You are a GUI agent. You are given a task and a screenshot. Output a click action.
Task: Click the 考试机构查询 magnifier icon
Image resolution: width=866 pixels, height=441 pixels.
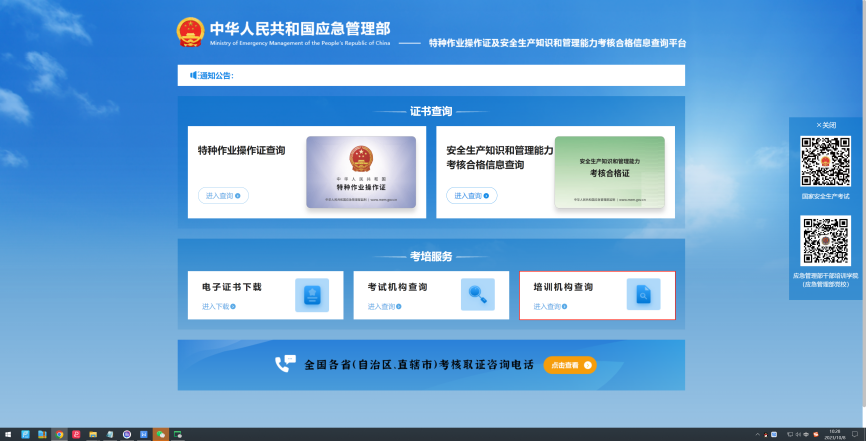point(477,295)
